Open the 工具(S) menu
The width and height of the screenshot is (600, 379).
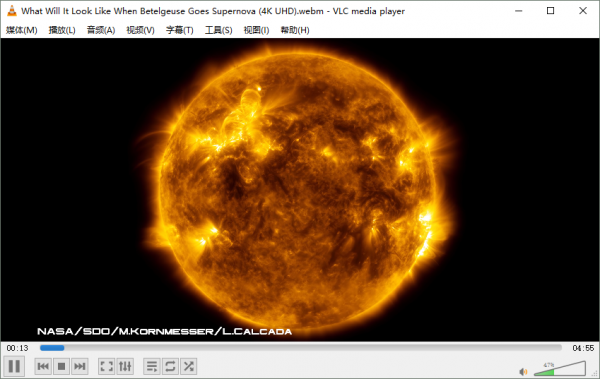[218, 30]
